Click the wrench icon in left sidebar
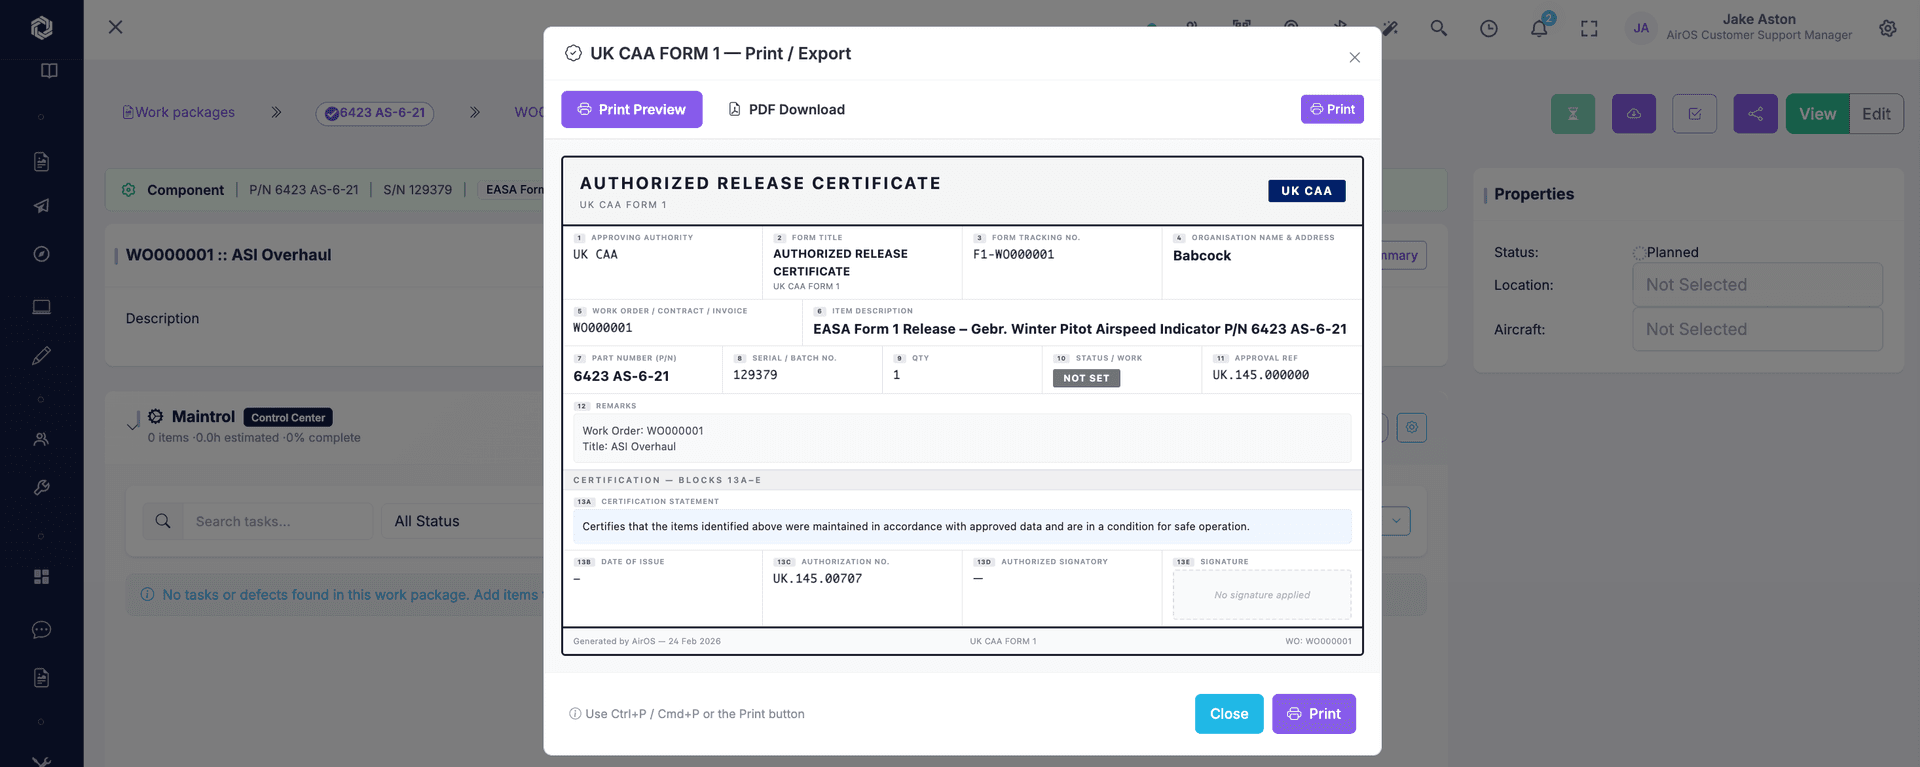1920x767 pixels. (41, 487)
